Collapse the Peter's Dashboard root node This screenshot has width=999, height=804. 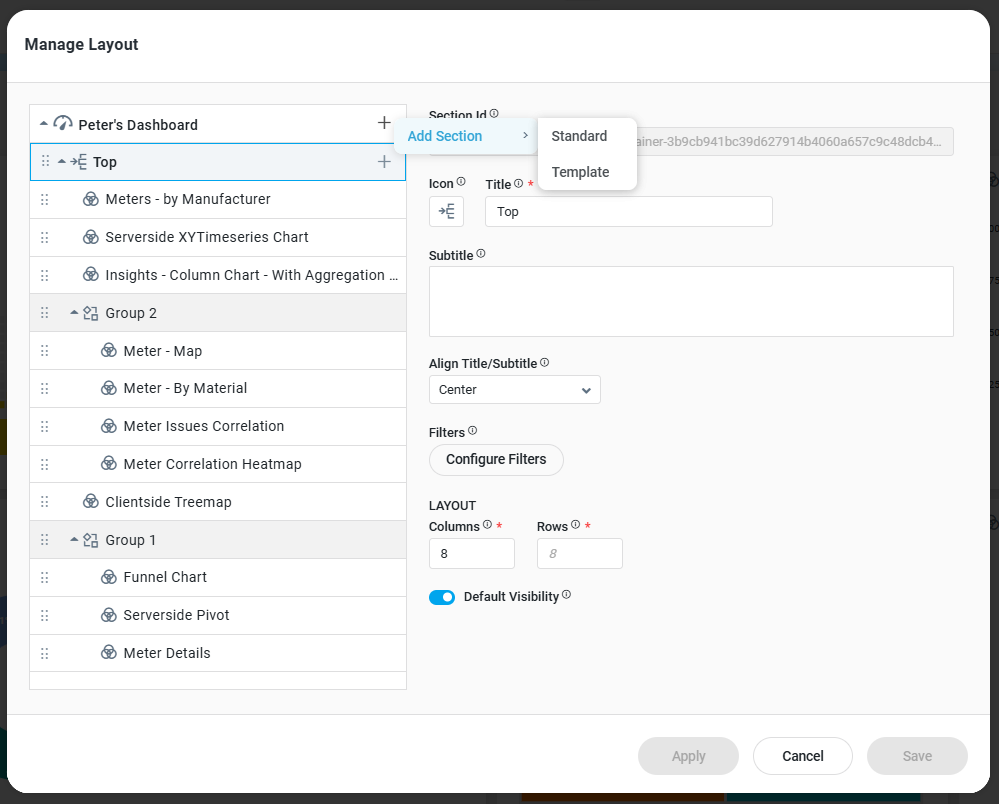click(x=44, y=124)
